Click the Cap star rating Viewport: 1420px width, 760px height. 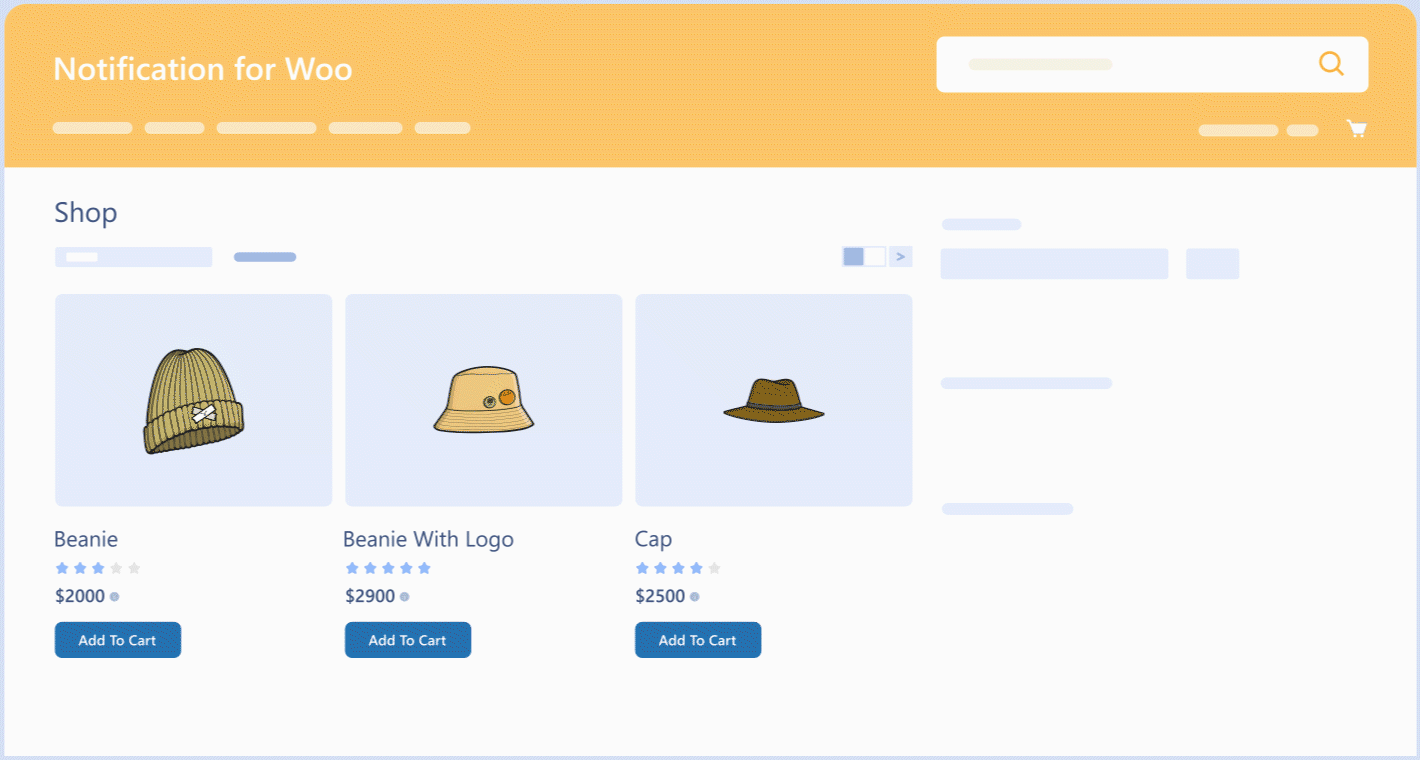[x=678, y=569]
